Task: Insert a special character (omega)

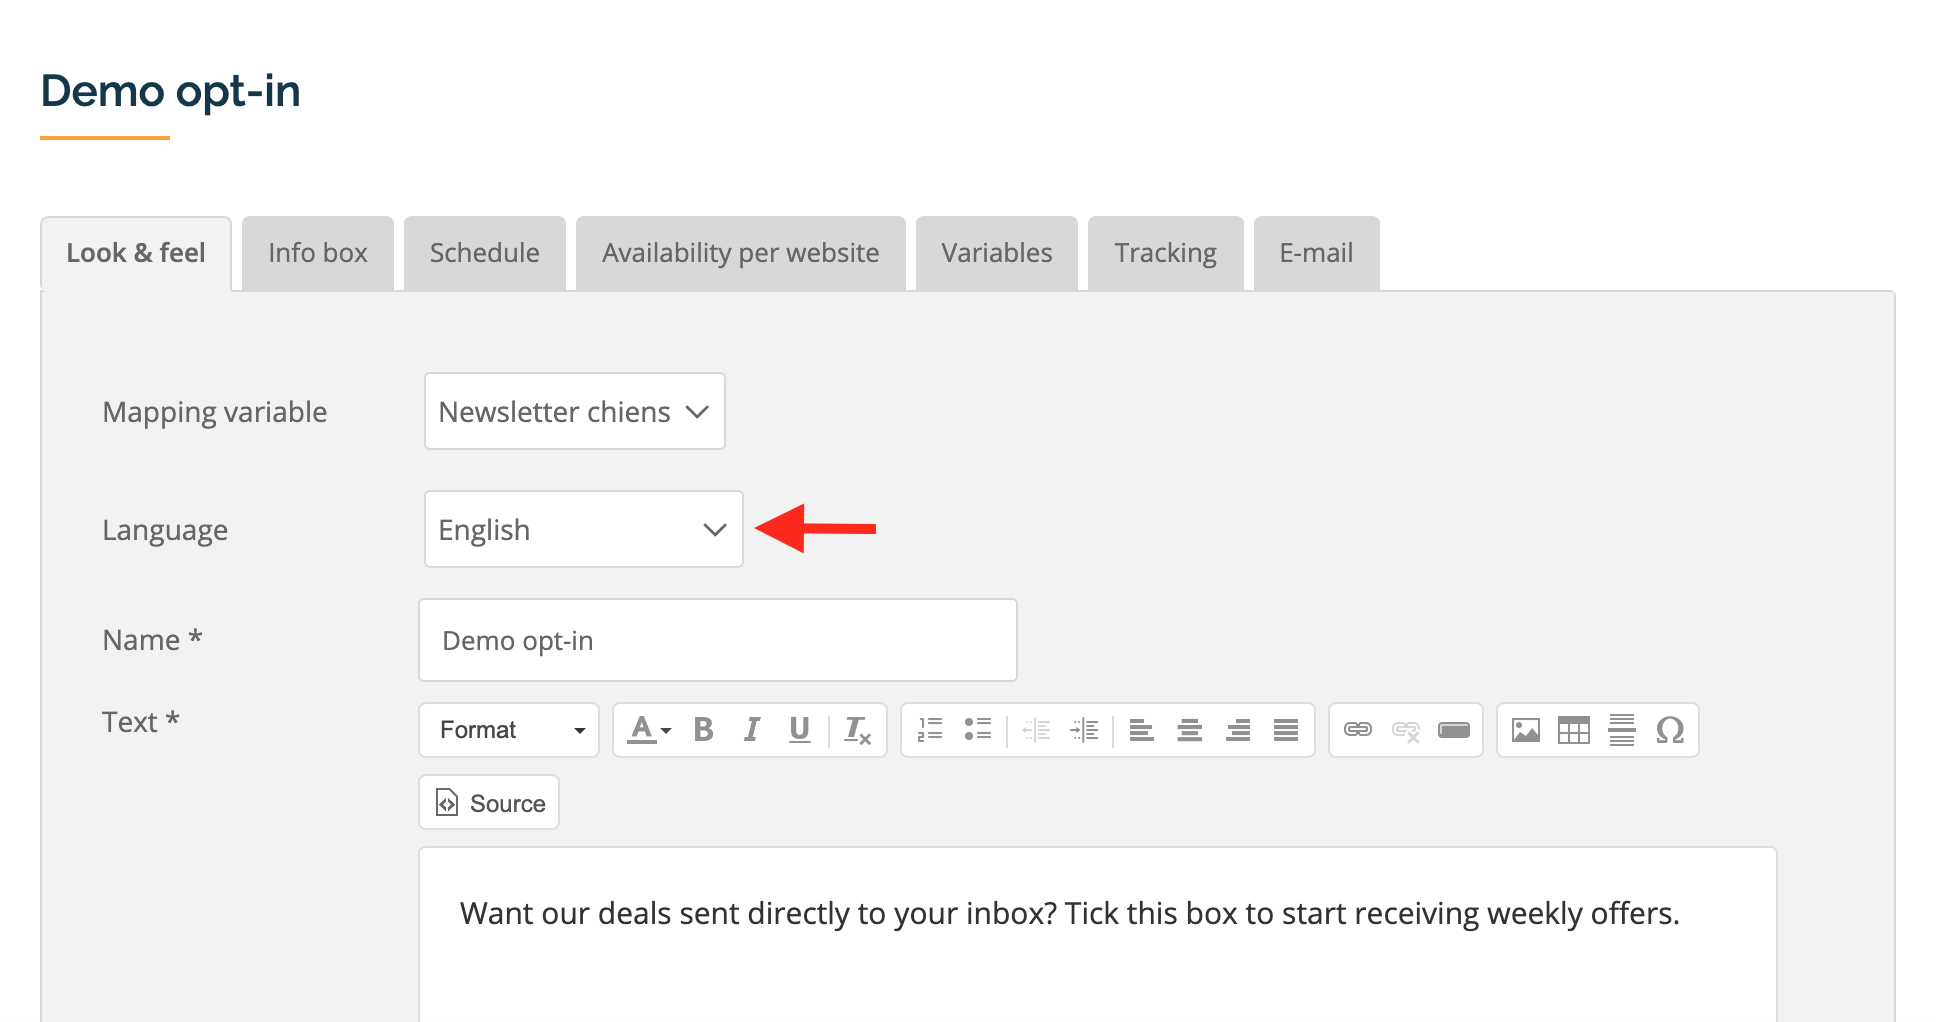Action: 1670,730
